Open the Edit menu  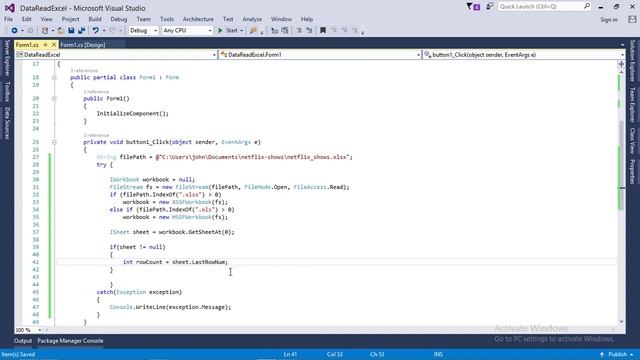coord(27,19)
